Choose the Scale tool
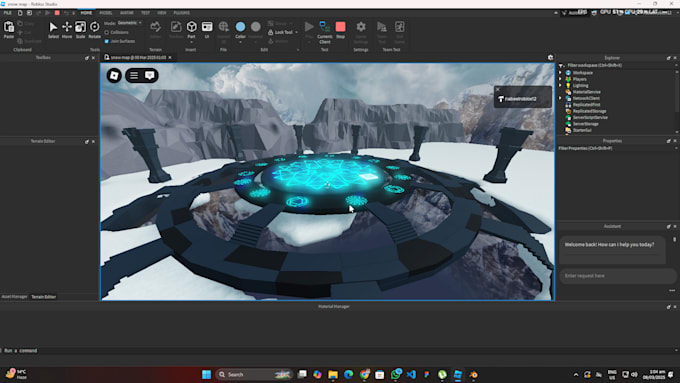Viewport: 680px width, 383px height. (x=80, y=30)
